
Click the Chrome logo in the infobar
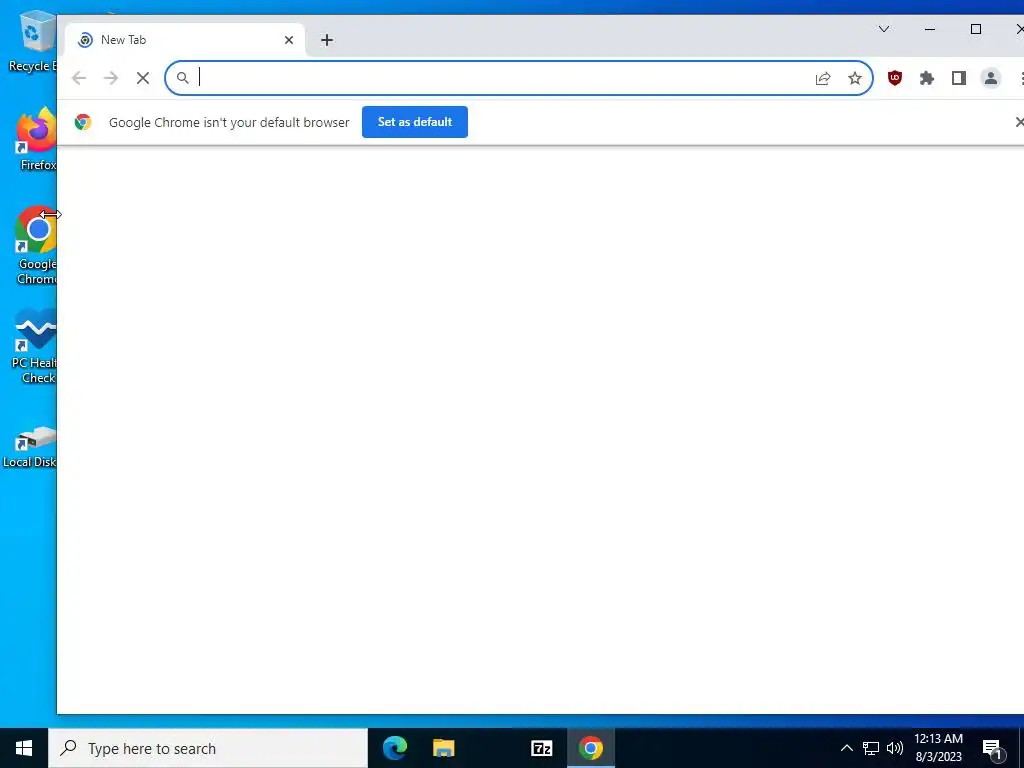pos(83,122)
